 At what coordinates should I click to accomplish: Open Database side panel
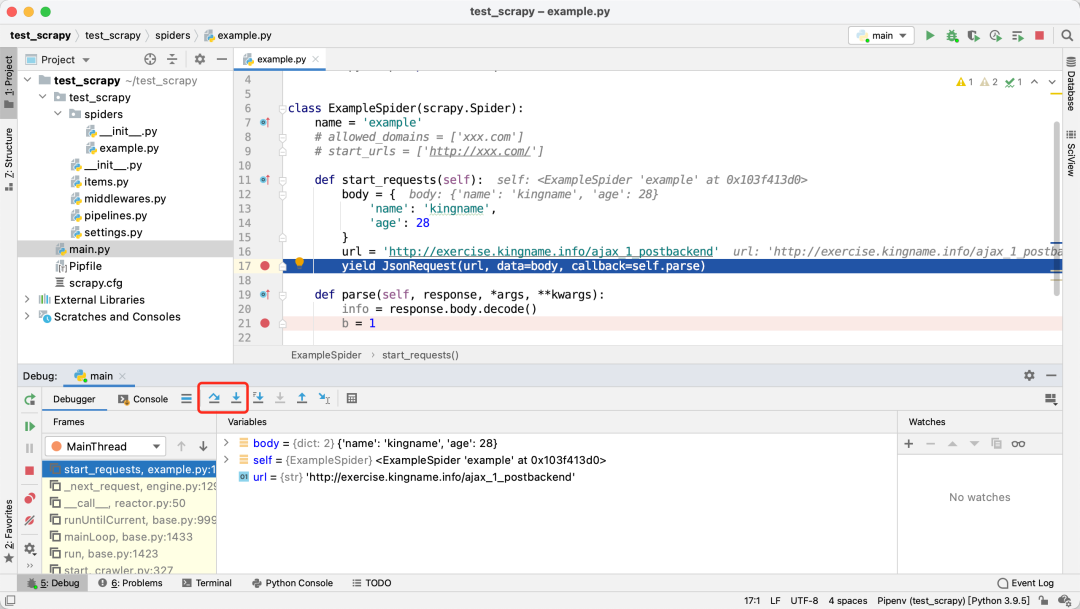click(x=1071, y=84)
